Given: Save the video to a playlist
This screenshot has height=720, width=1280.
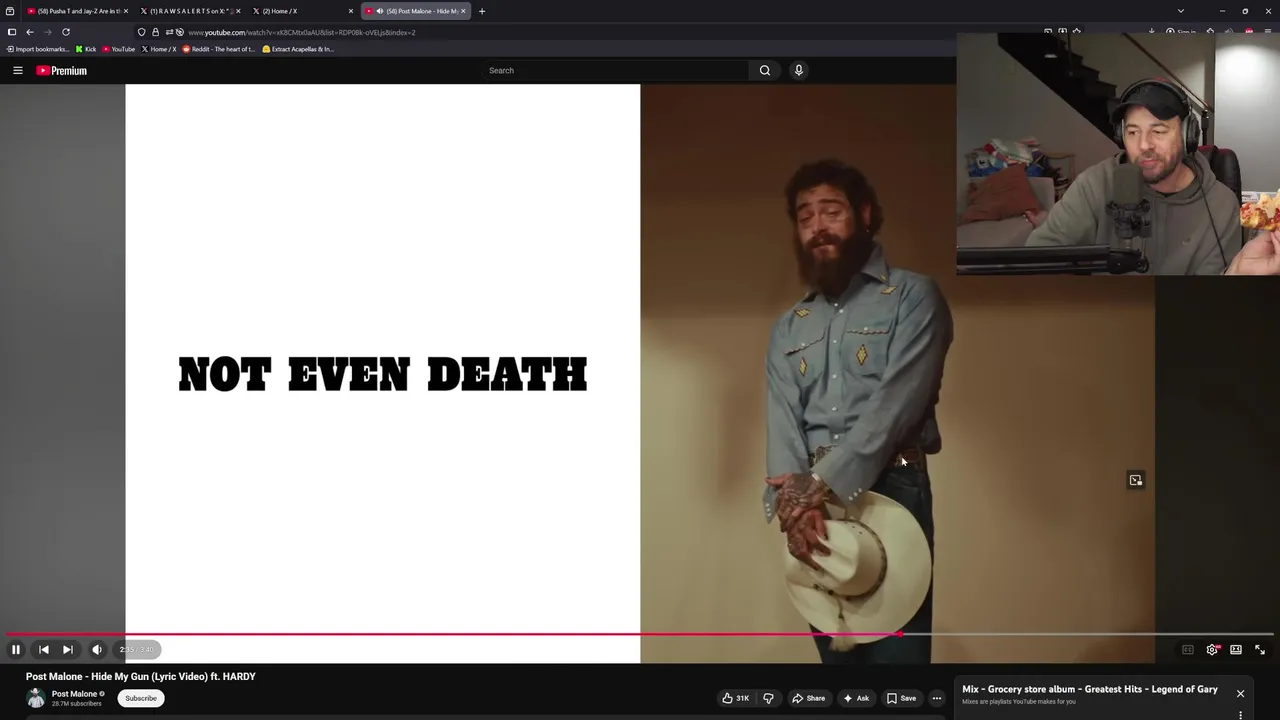Looking at the screenshot, I should click(900, 698).
